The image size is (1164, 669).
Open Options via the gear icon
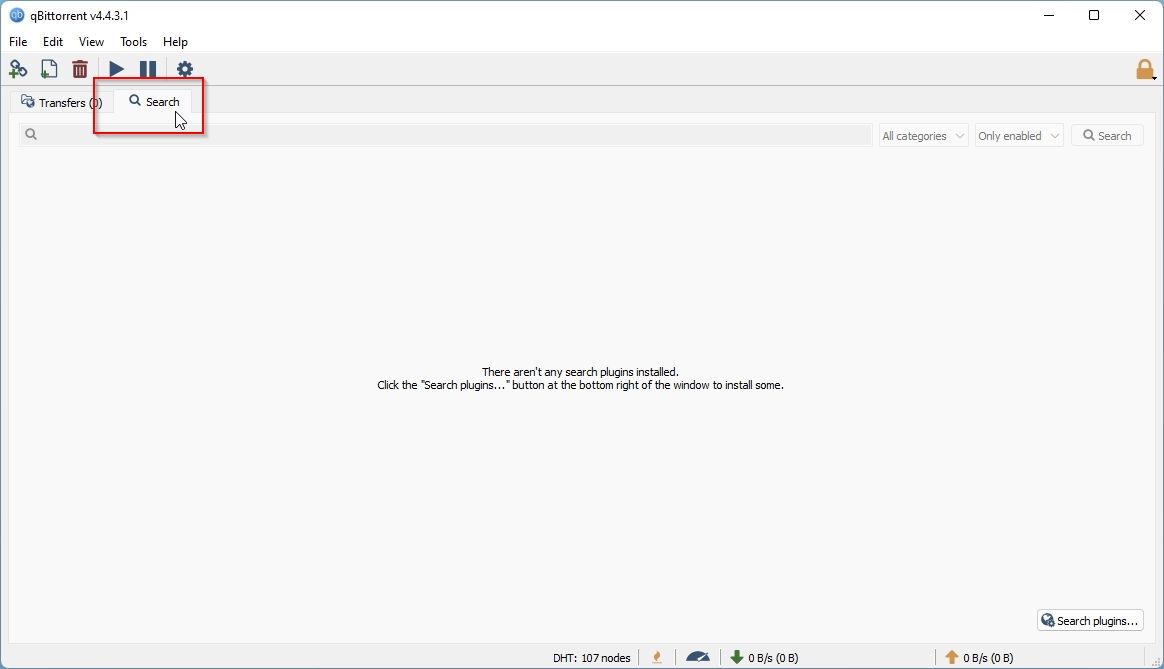184,68
